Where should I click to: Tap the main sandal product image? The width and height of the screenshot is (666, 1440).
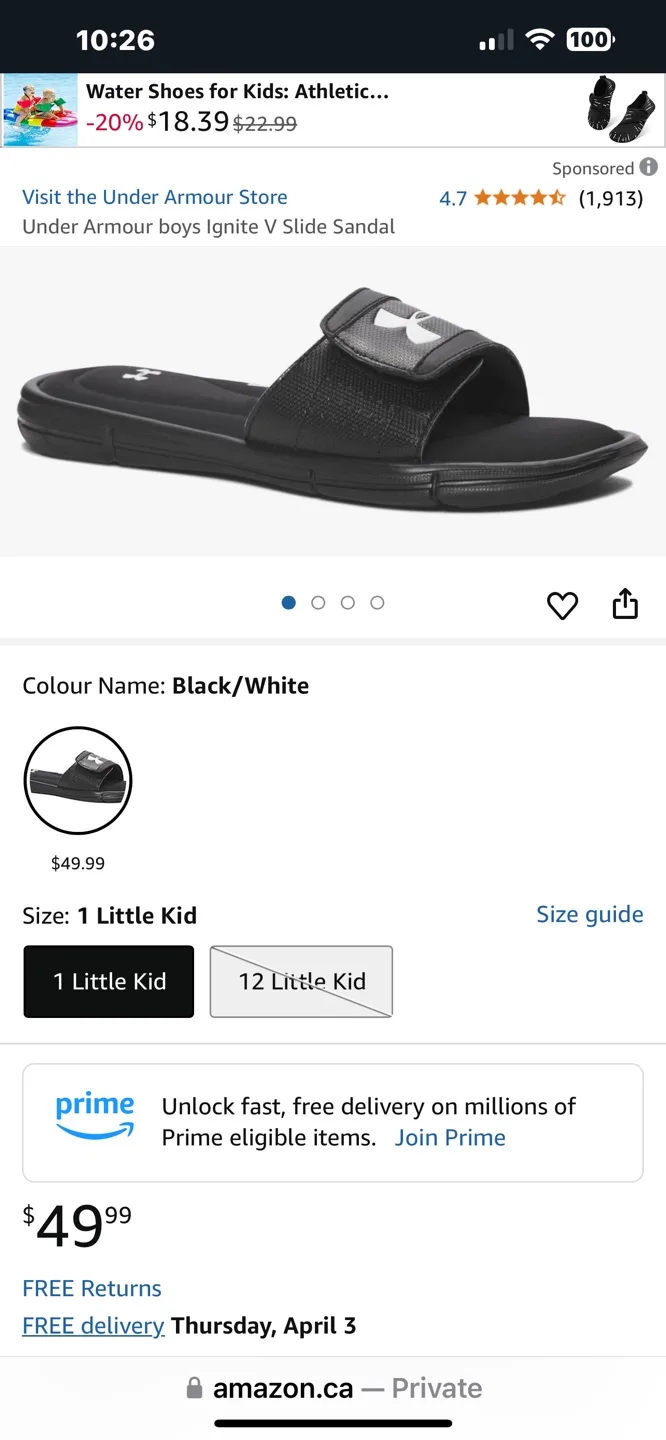[333, 400]
